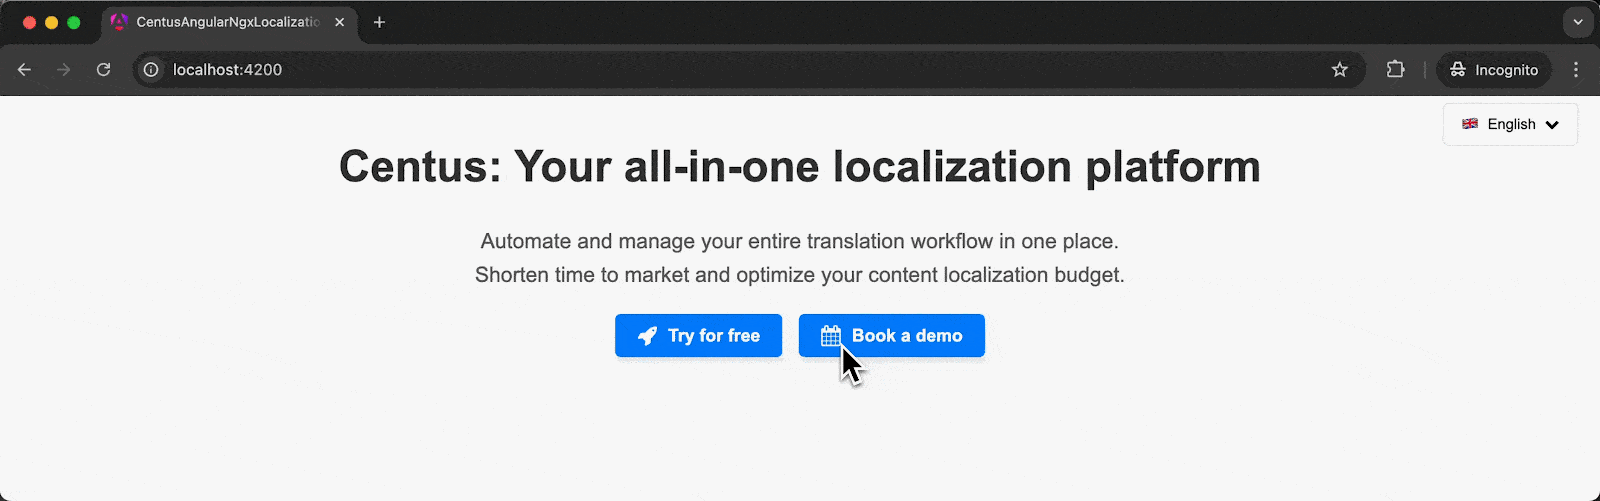Click the Centus headline text
Screen dimensions: 1600x501
coord(800,166)
